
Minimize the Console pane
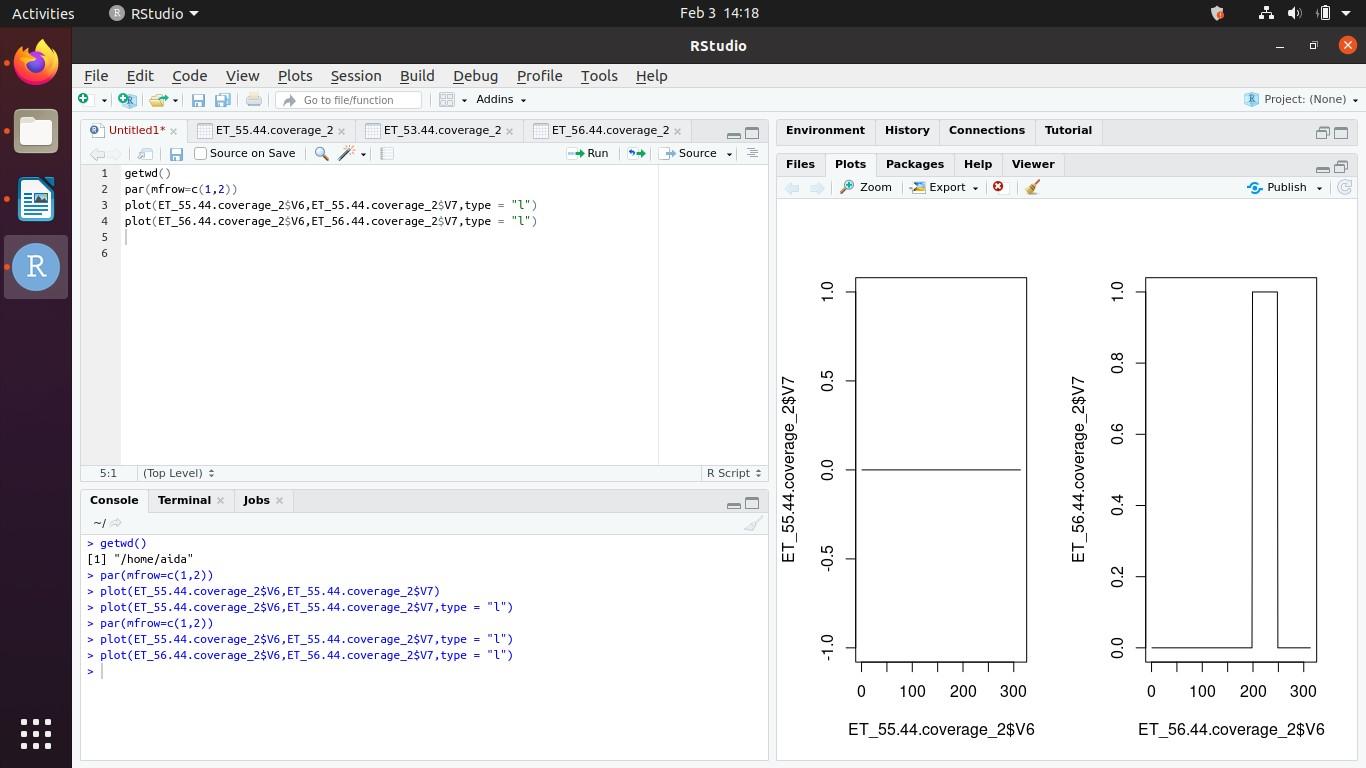coord(733,504)
